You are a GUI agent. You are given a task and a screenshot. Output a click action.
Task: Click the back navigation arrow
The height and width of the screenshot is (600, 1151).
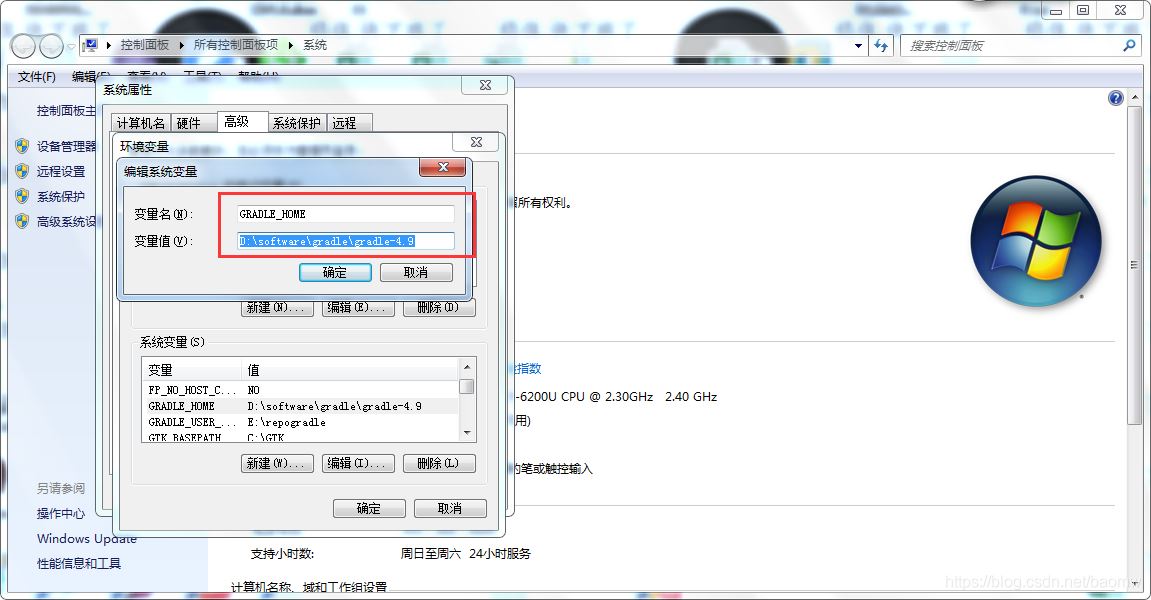click(22, 45)
